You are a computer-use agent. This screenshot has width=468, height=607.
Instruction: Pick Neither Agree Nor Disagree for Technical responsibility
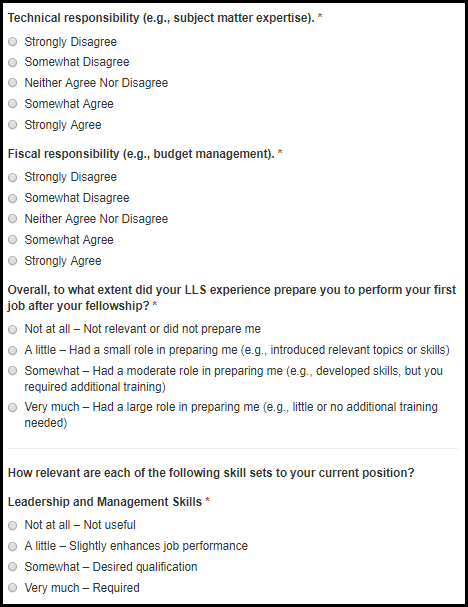(13, 82)
